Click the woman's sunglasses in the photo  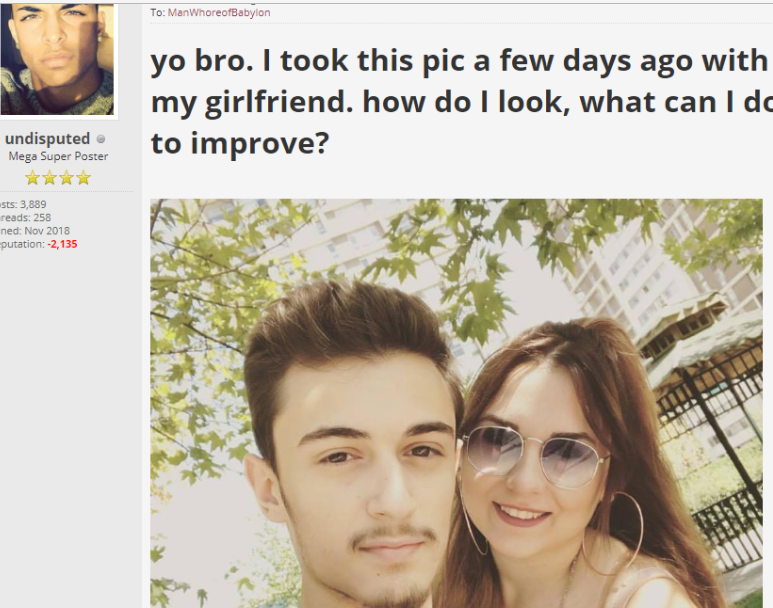(536, 456)
